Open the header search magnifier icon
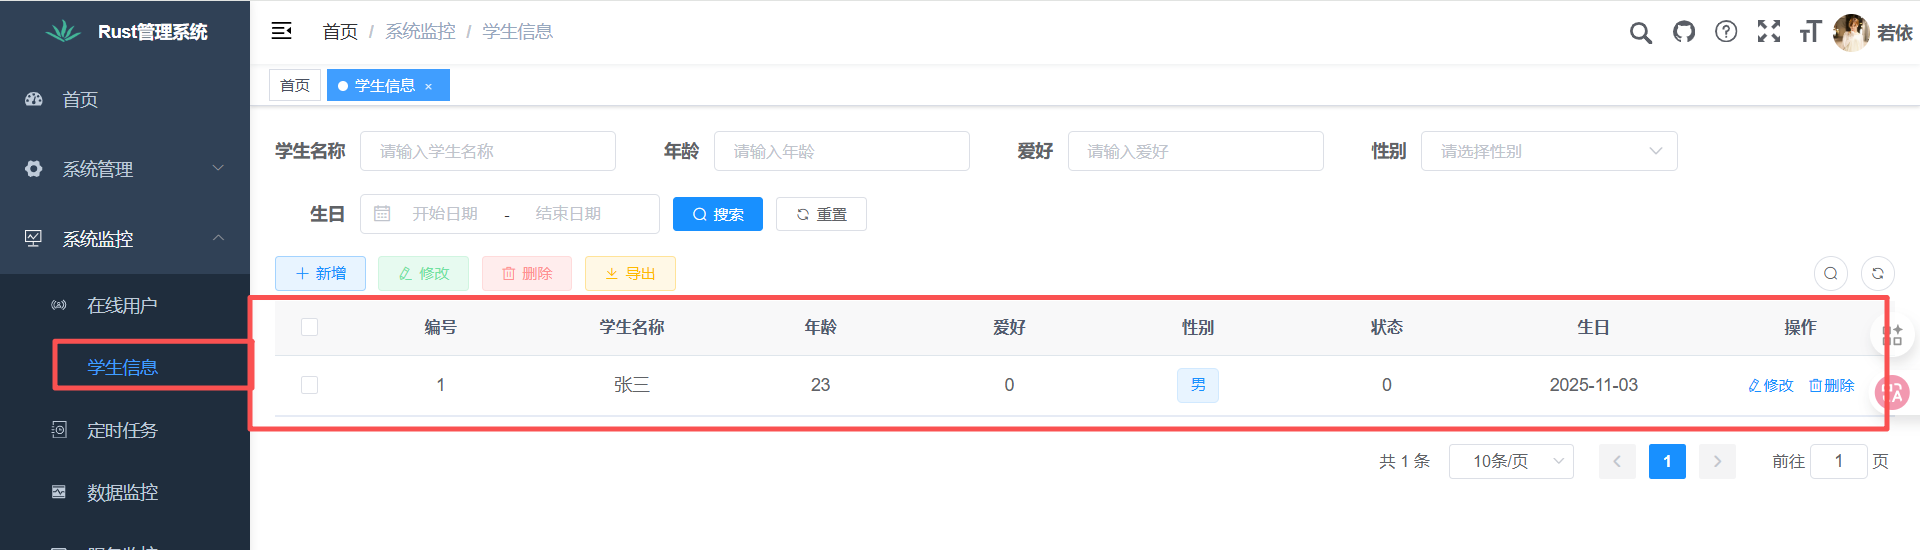The height and width of the screenshot is (550, 1920). coord(1640,32)
